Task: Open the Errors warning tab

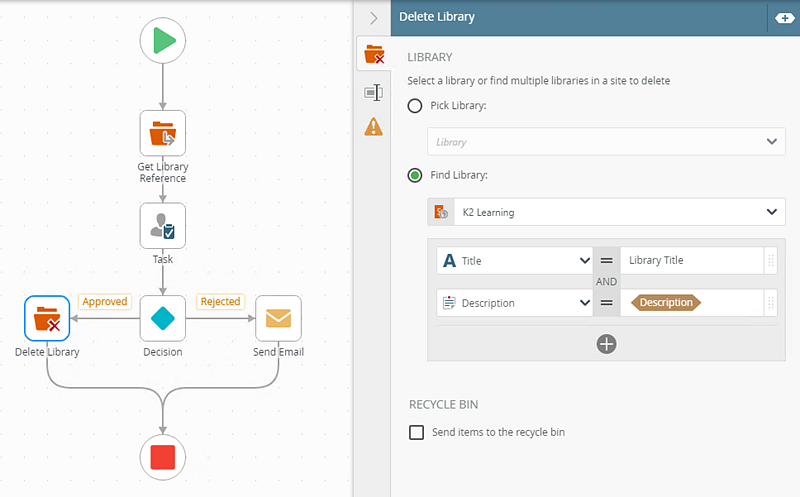Action: 374,126
